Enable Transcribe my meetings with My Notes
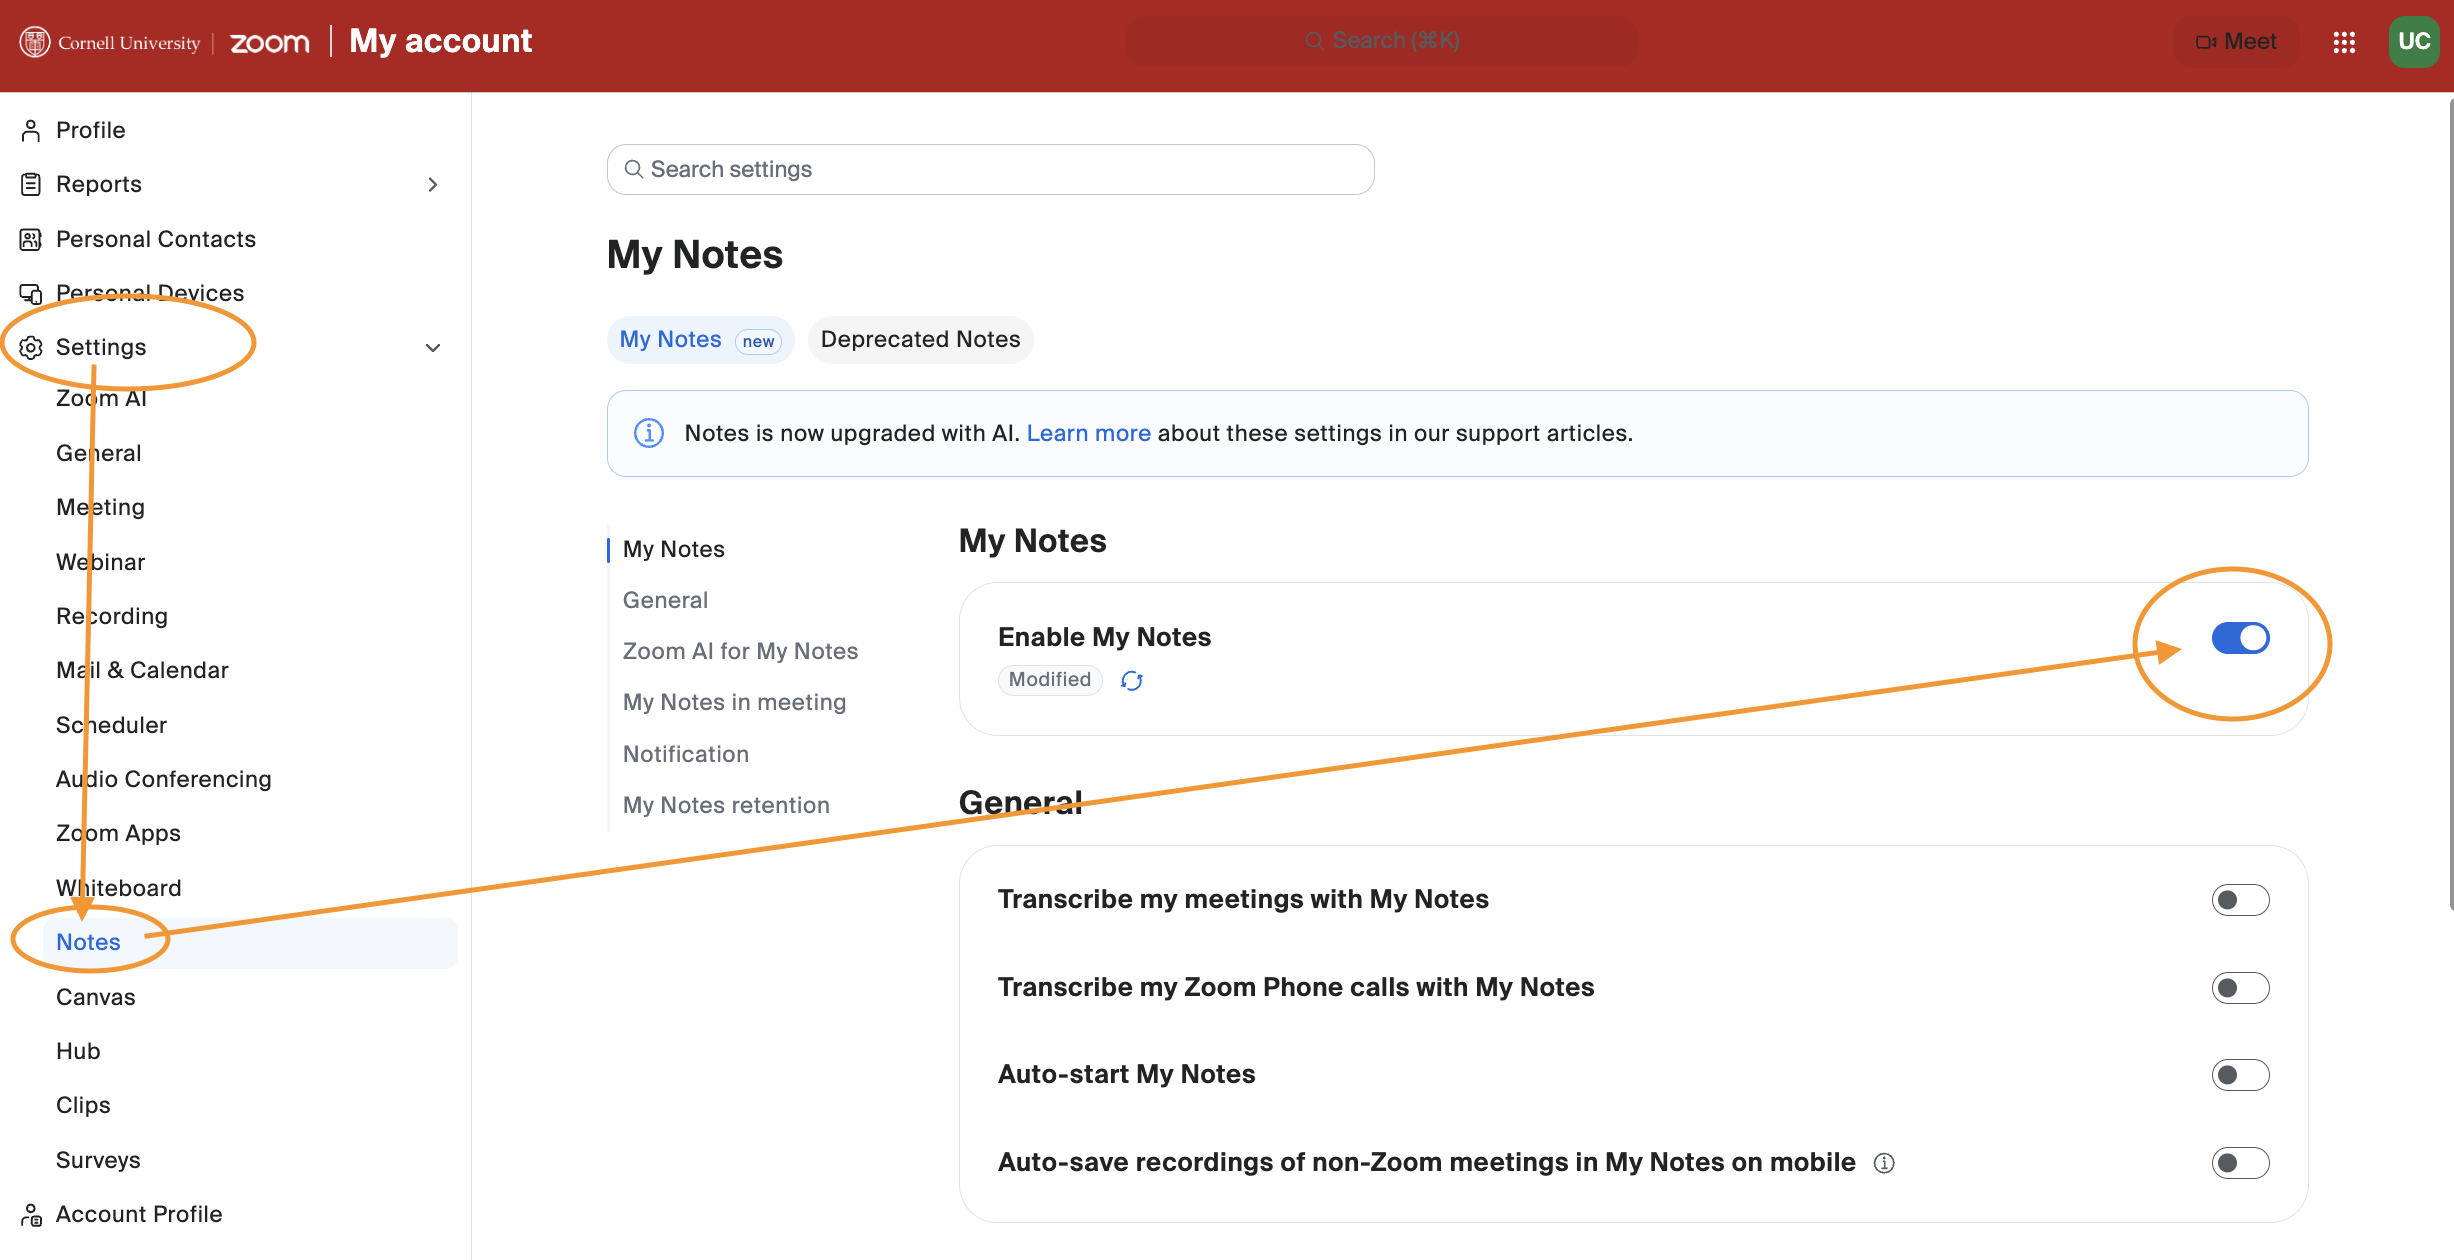The height and width of the screenshot is (1260, 2454). [2240, 900]
